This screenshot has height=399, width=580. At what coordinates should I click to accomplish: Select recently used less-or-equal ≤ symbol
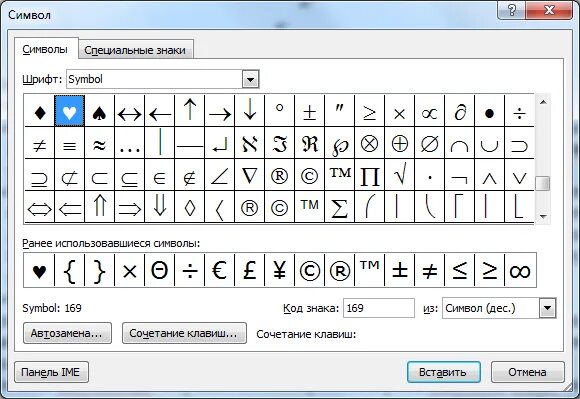(x=459, y=270)
